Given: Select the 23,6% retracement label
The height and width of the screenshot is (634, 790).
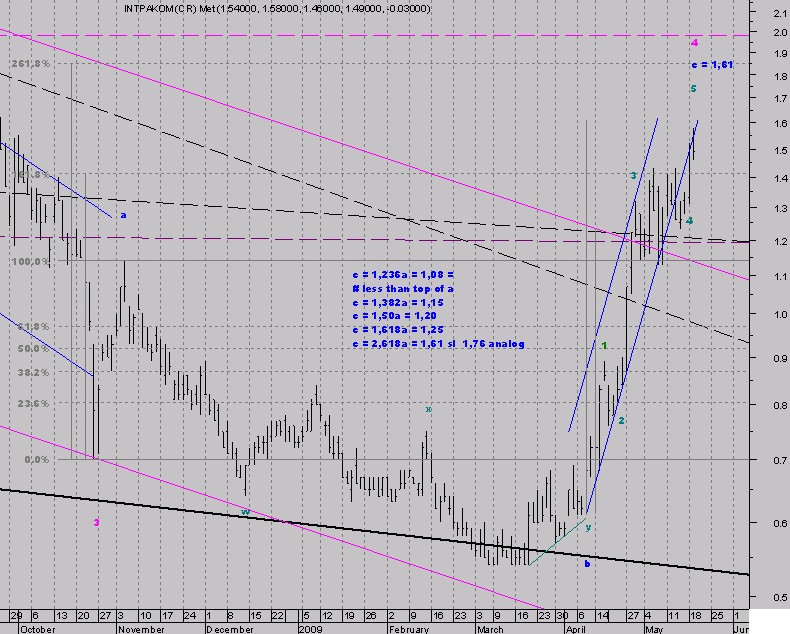Looking at the screenshot, I should (x=31, y=404).
